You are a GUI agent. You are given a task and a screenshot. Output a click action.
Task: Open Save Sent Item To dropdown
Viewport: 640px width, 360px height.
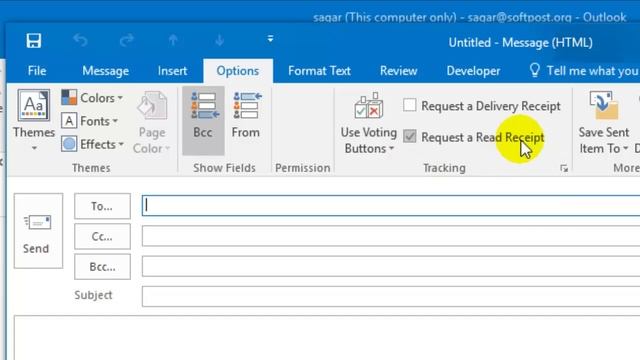pos(604,122)
